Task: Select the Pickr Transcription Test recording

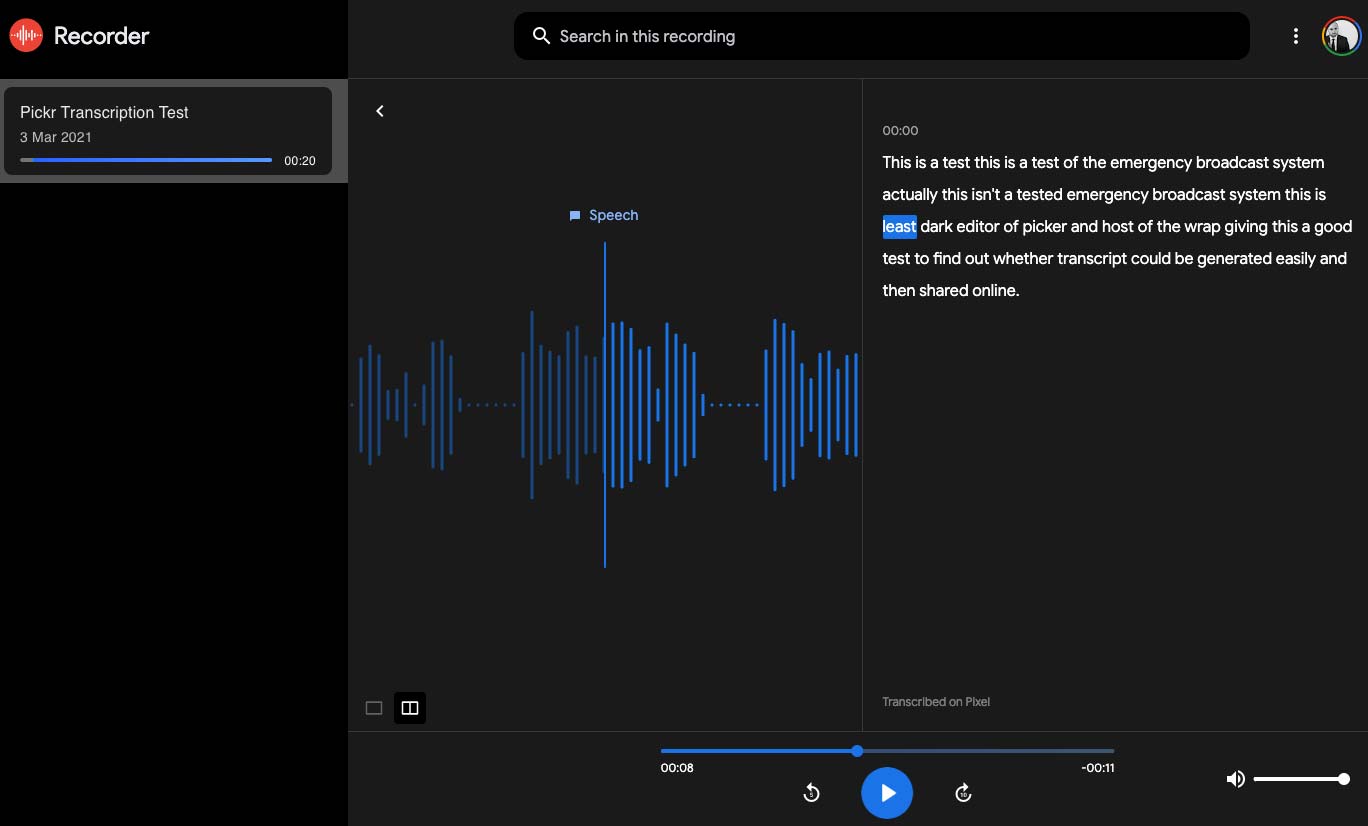Action: click(x=168, y=131)
